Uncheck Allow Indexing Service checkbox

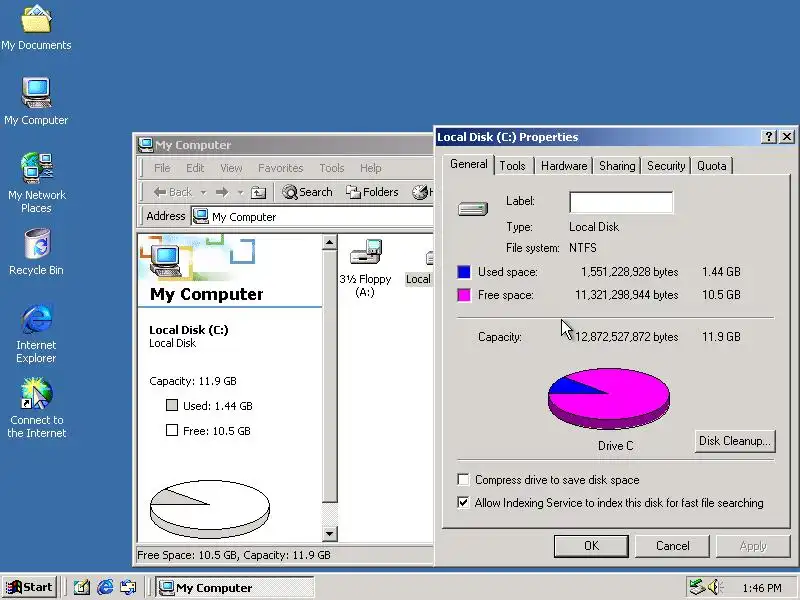[463, 503]
